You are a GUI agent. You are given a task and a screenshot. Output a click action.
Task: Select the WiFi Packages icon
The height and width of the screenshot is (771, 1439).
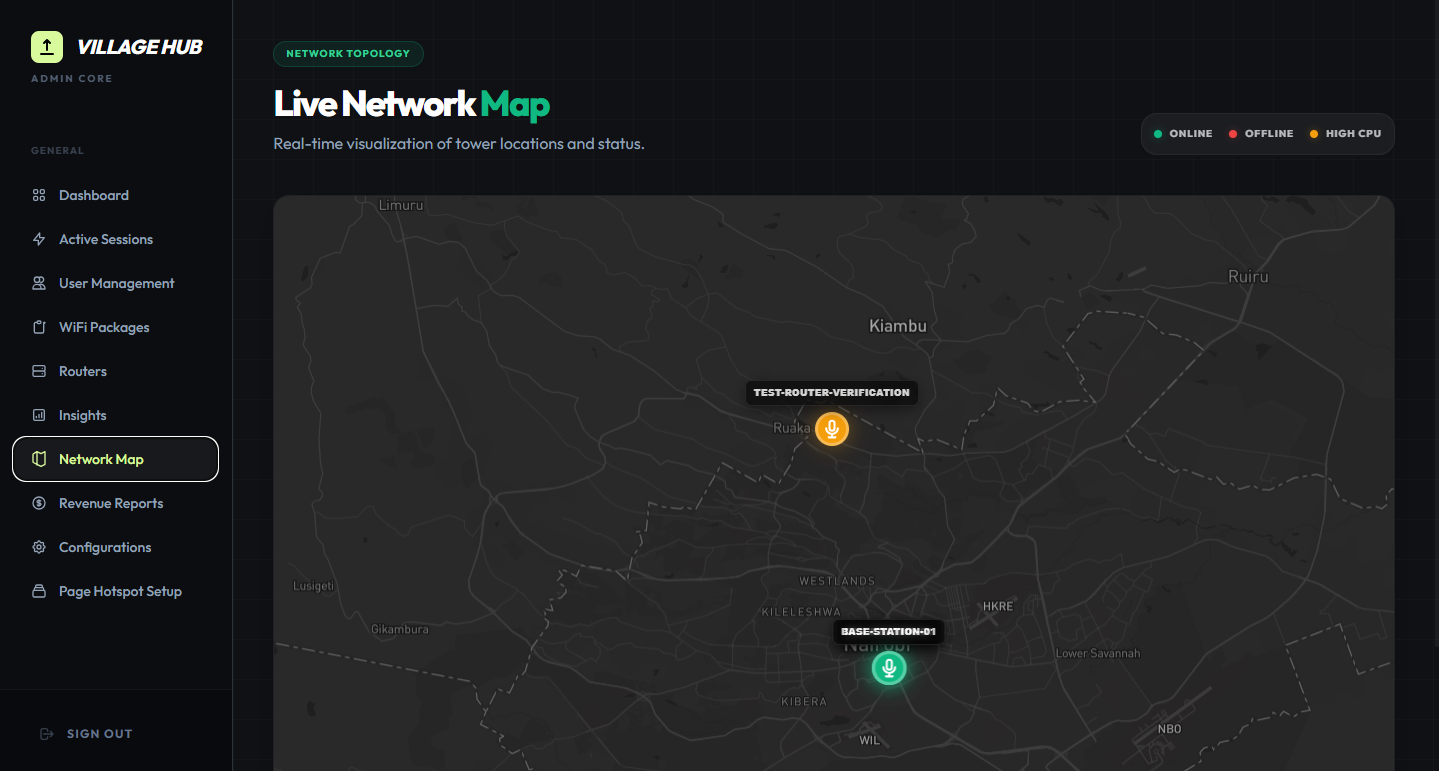(38, 327)
